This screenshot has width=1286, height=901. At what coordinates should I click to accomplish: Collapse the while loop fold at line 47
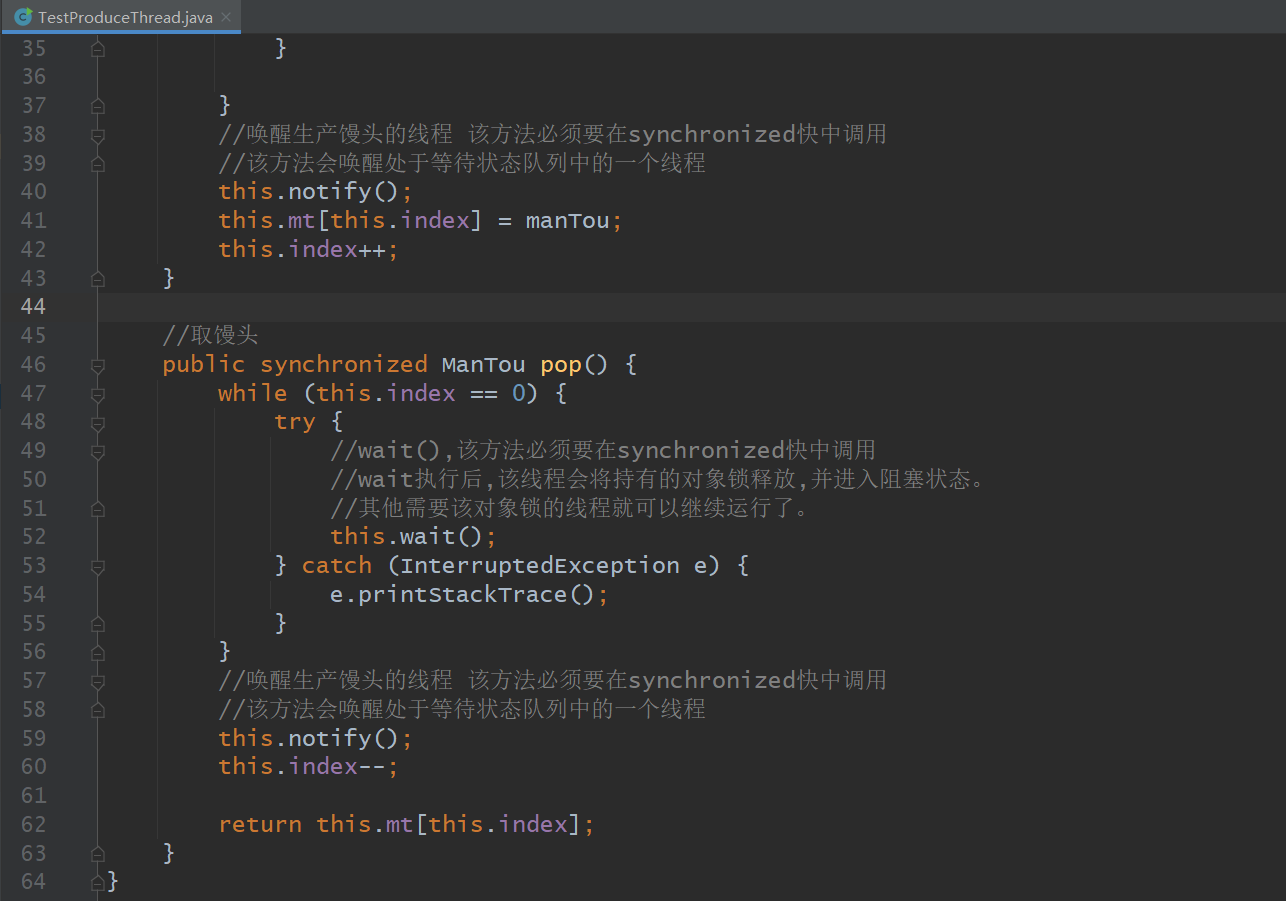97,394
